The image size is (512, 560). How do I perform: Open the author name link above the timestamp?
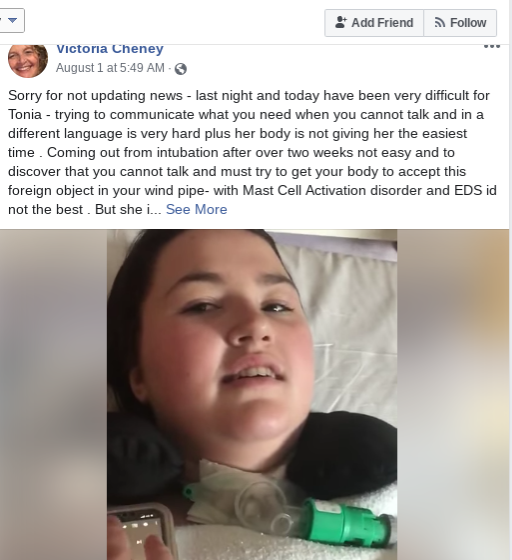click(110, 49)
